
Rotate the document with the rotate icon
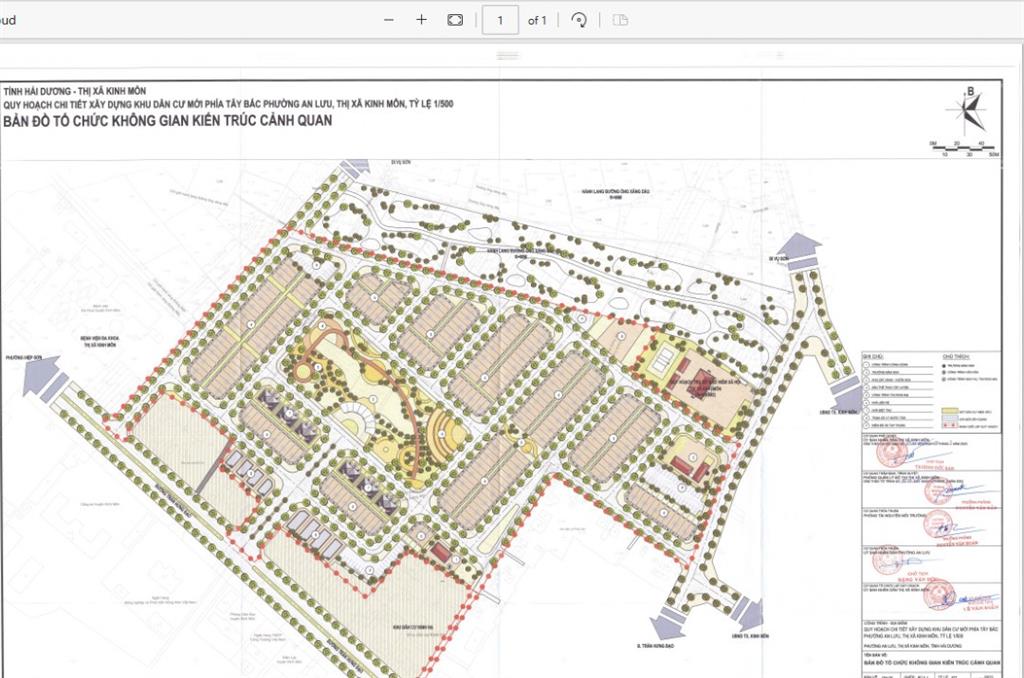click(579, 20)
